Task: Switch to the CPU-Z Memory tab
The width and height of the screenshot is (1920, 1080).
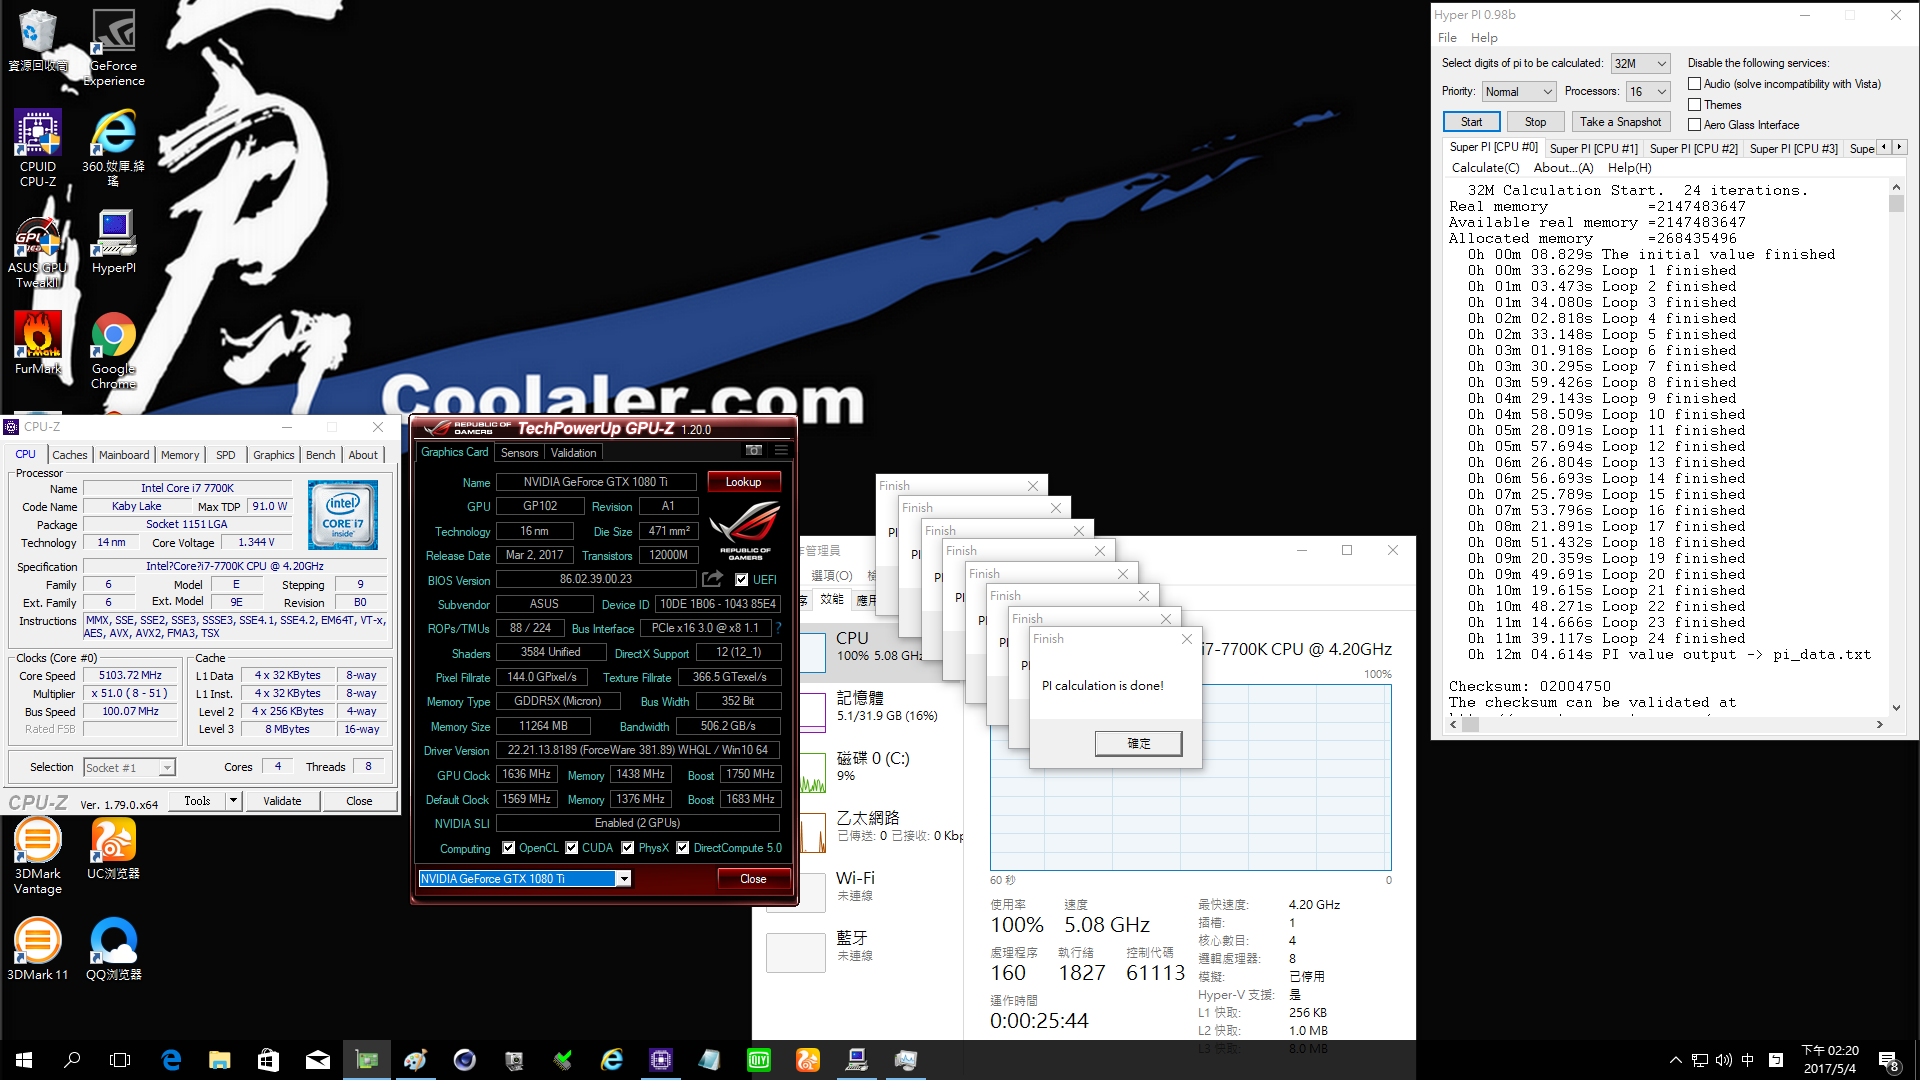Action: tap(180, 455)
